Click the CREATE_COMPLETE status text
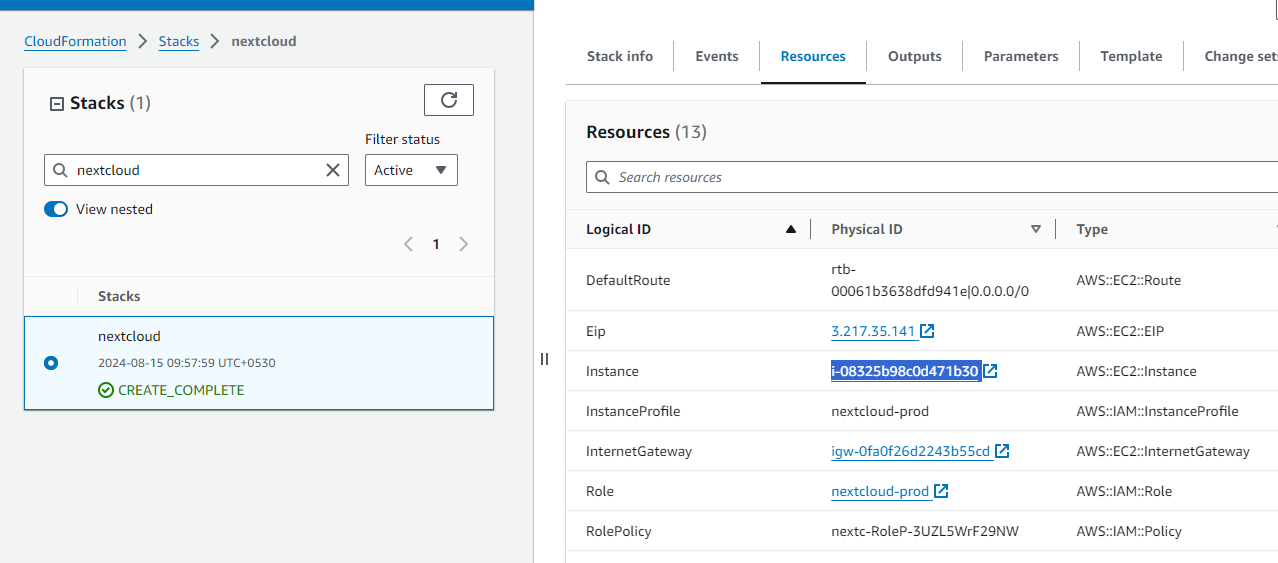The height and width of the screenshot is (563, 1278). pos(181,390)
